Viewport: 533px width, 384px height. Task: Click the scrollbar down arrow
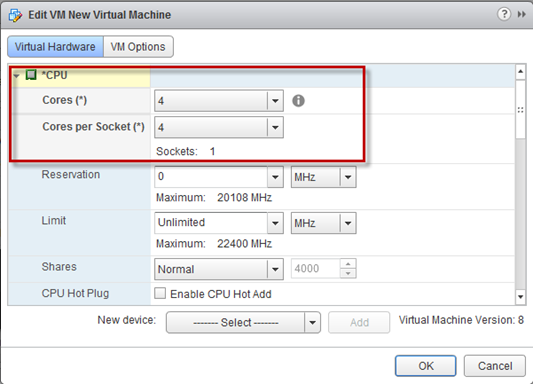pos(520,297)
